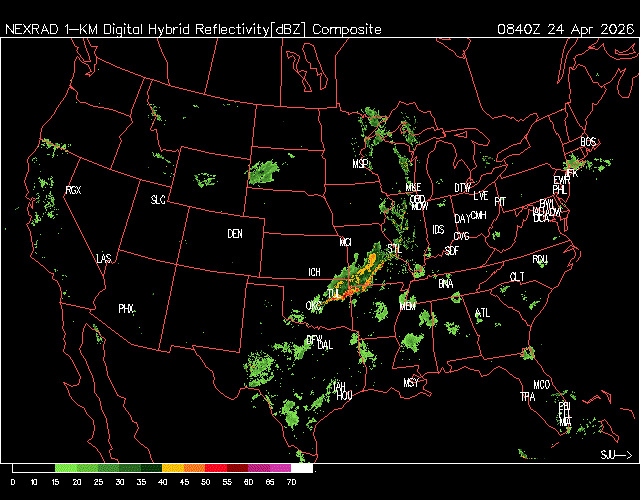Click the NEXRAD reflectivity composite title
640x500 pixels.
click(193, 29)
